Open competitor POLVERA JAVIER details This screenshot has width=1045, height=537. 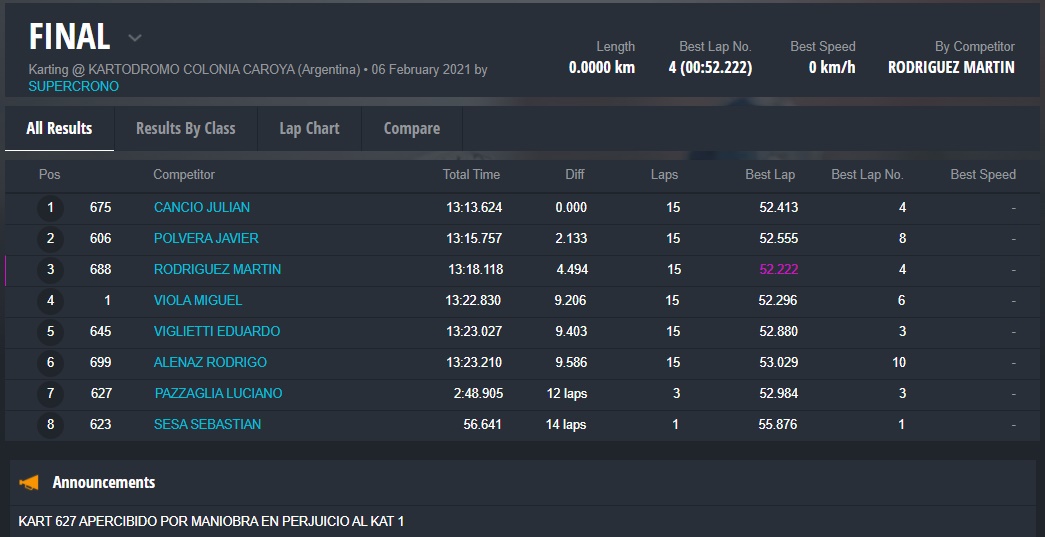[206, 238]
